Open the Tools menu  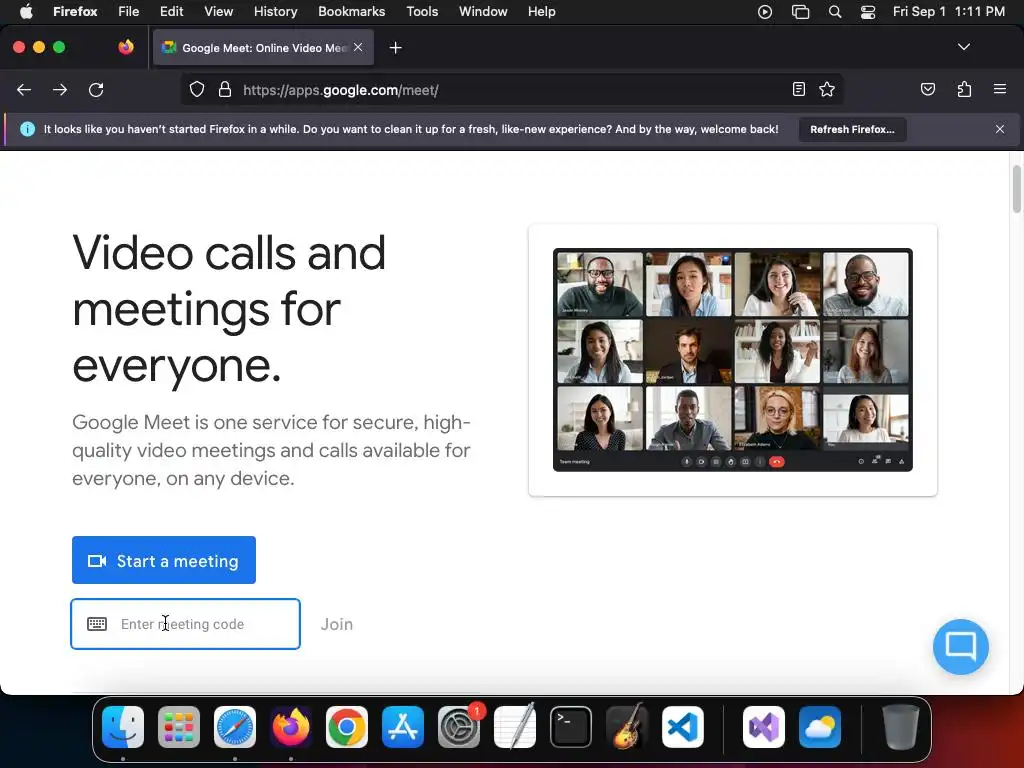[422, 12]
